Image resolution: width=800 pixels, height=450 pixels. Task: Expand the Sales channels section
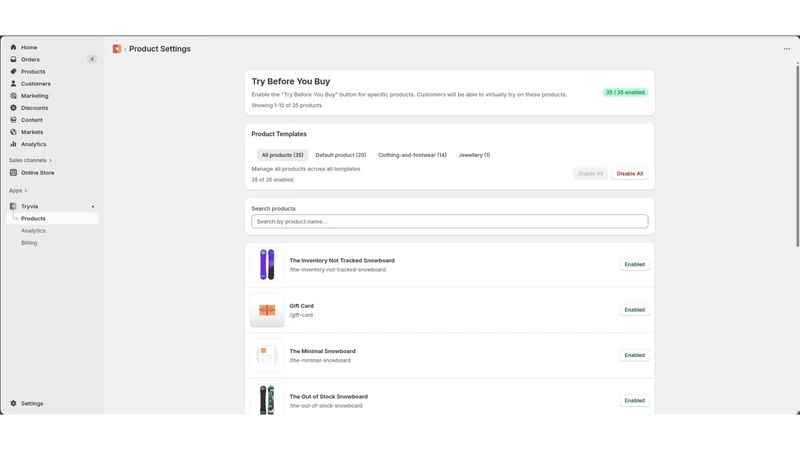tap(30, 160)
